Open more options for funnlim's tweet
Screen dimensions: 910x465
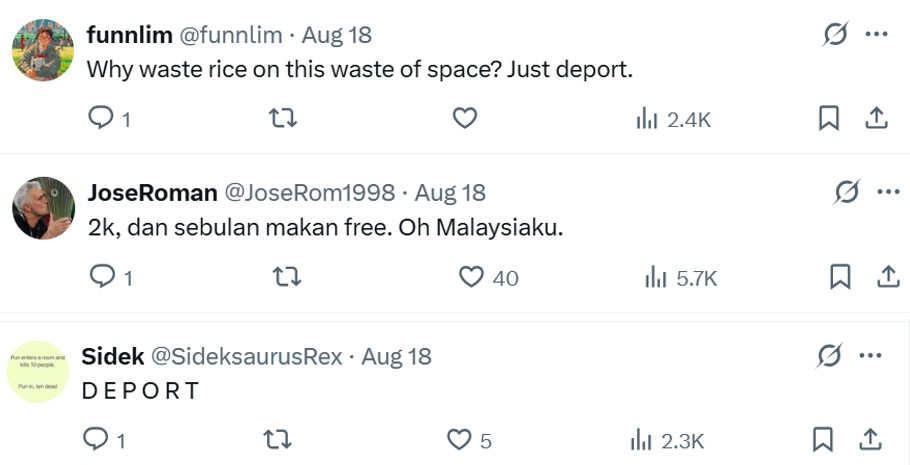click(x=876, y=34)
